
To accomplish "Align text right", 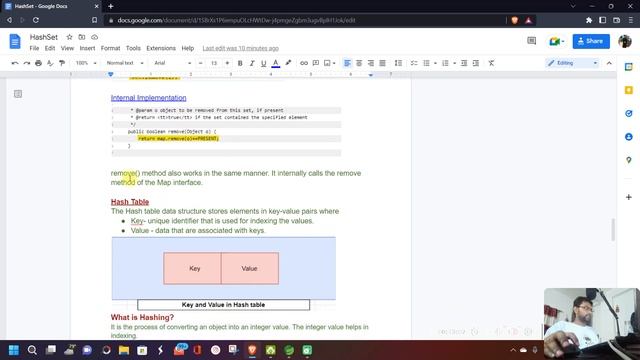I will [x=371, y=63].
